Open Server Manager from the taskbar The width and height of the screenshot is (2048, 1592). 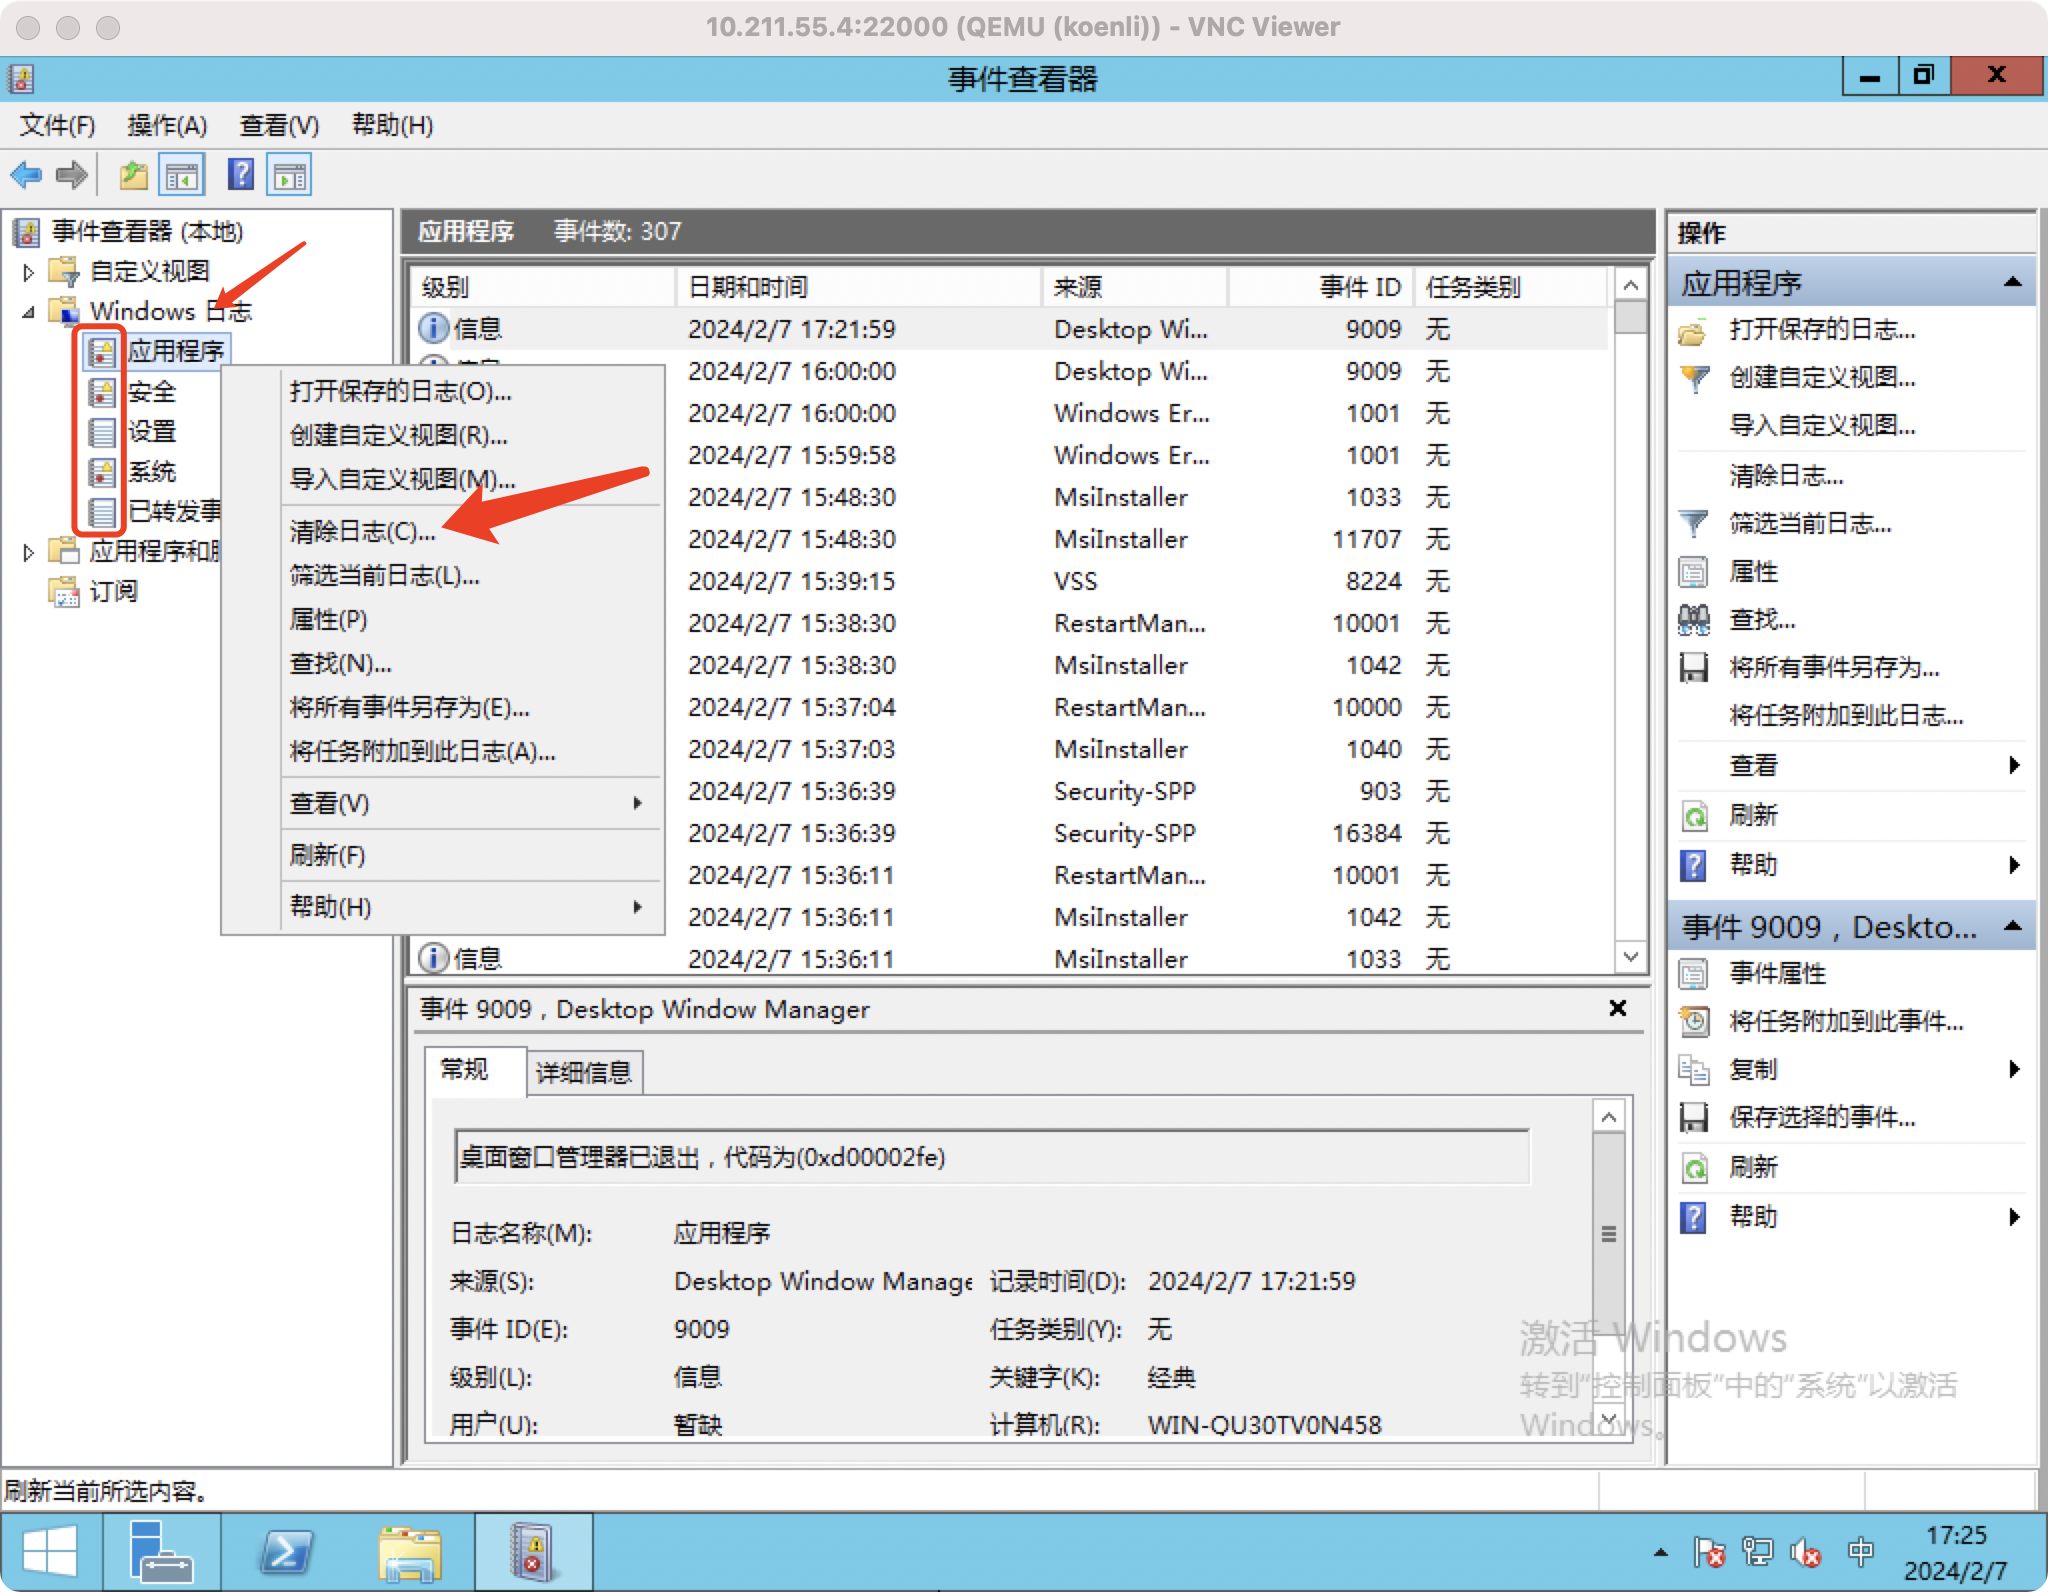(x=160, y=1552)
